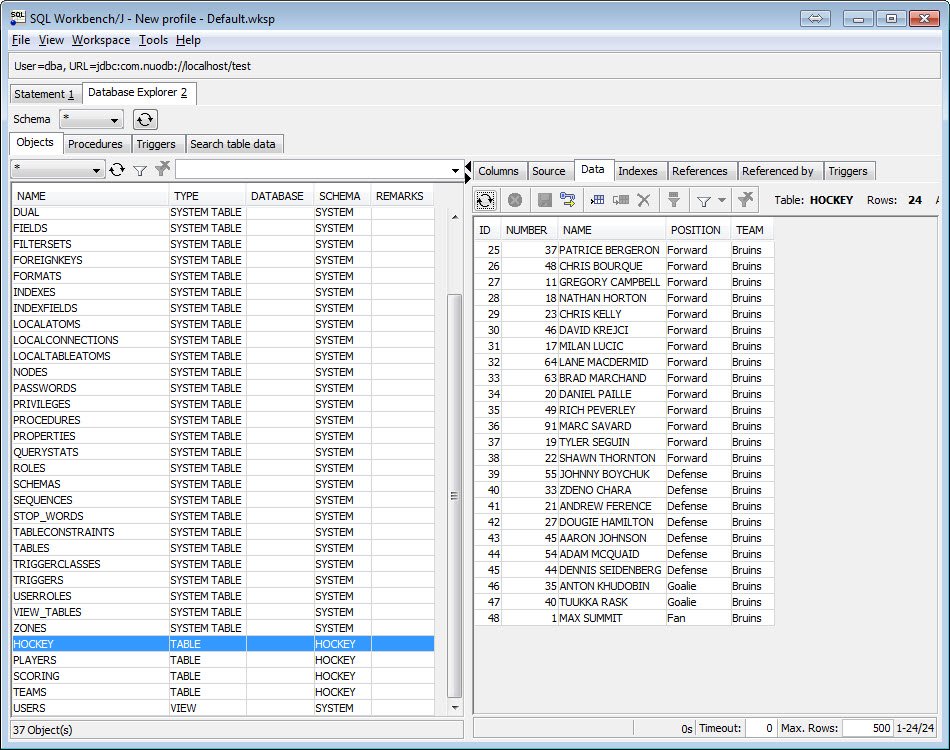Viewport: 950px width, 750px height.
Task: Click the delete row X icon
Action: click(x=643, y=200)
